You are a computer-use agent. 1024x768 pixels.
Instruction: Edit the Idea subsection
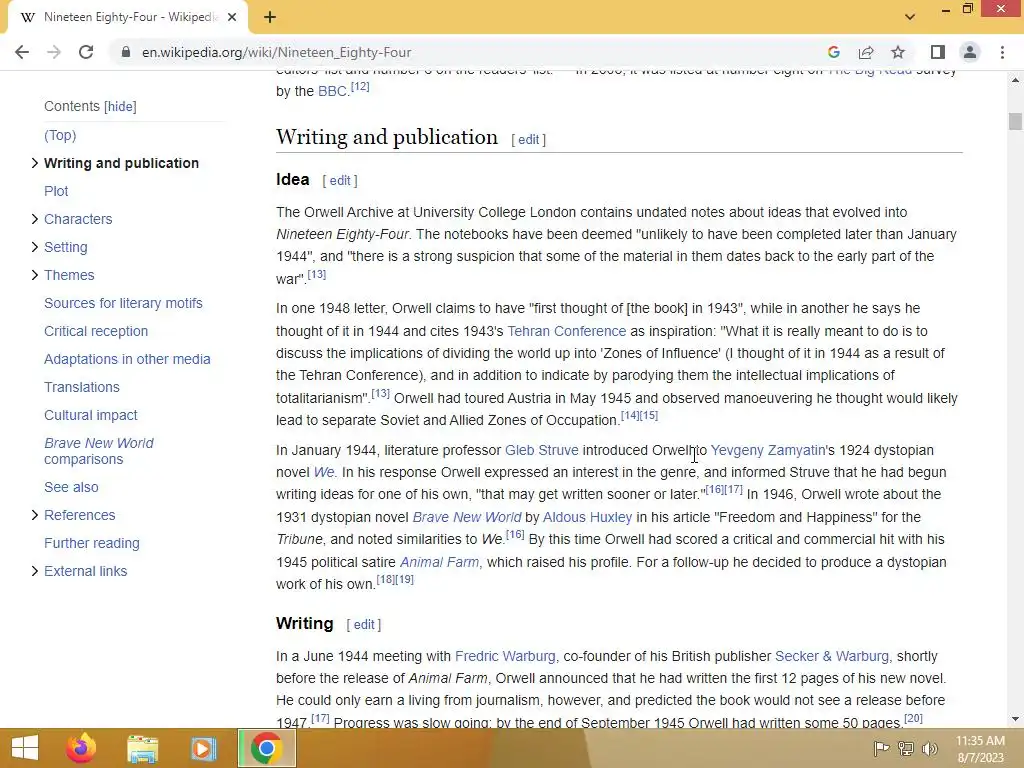click(x=340, y=180)
